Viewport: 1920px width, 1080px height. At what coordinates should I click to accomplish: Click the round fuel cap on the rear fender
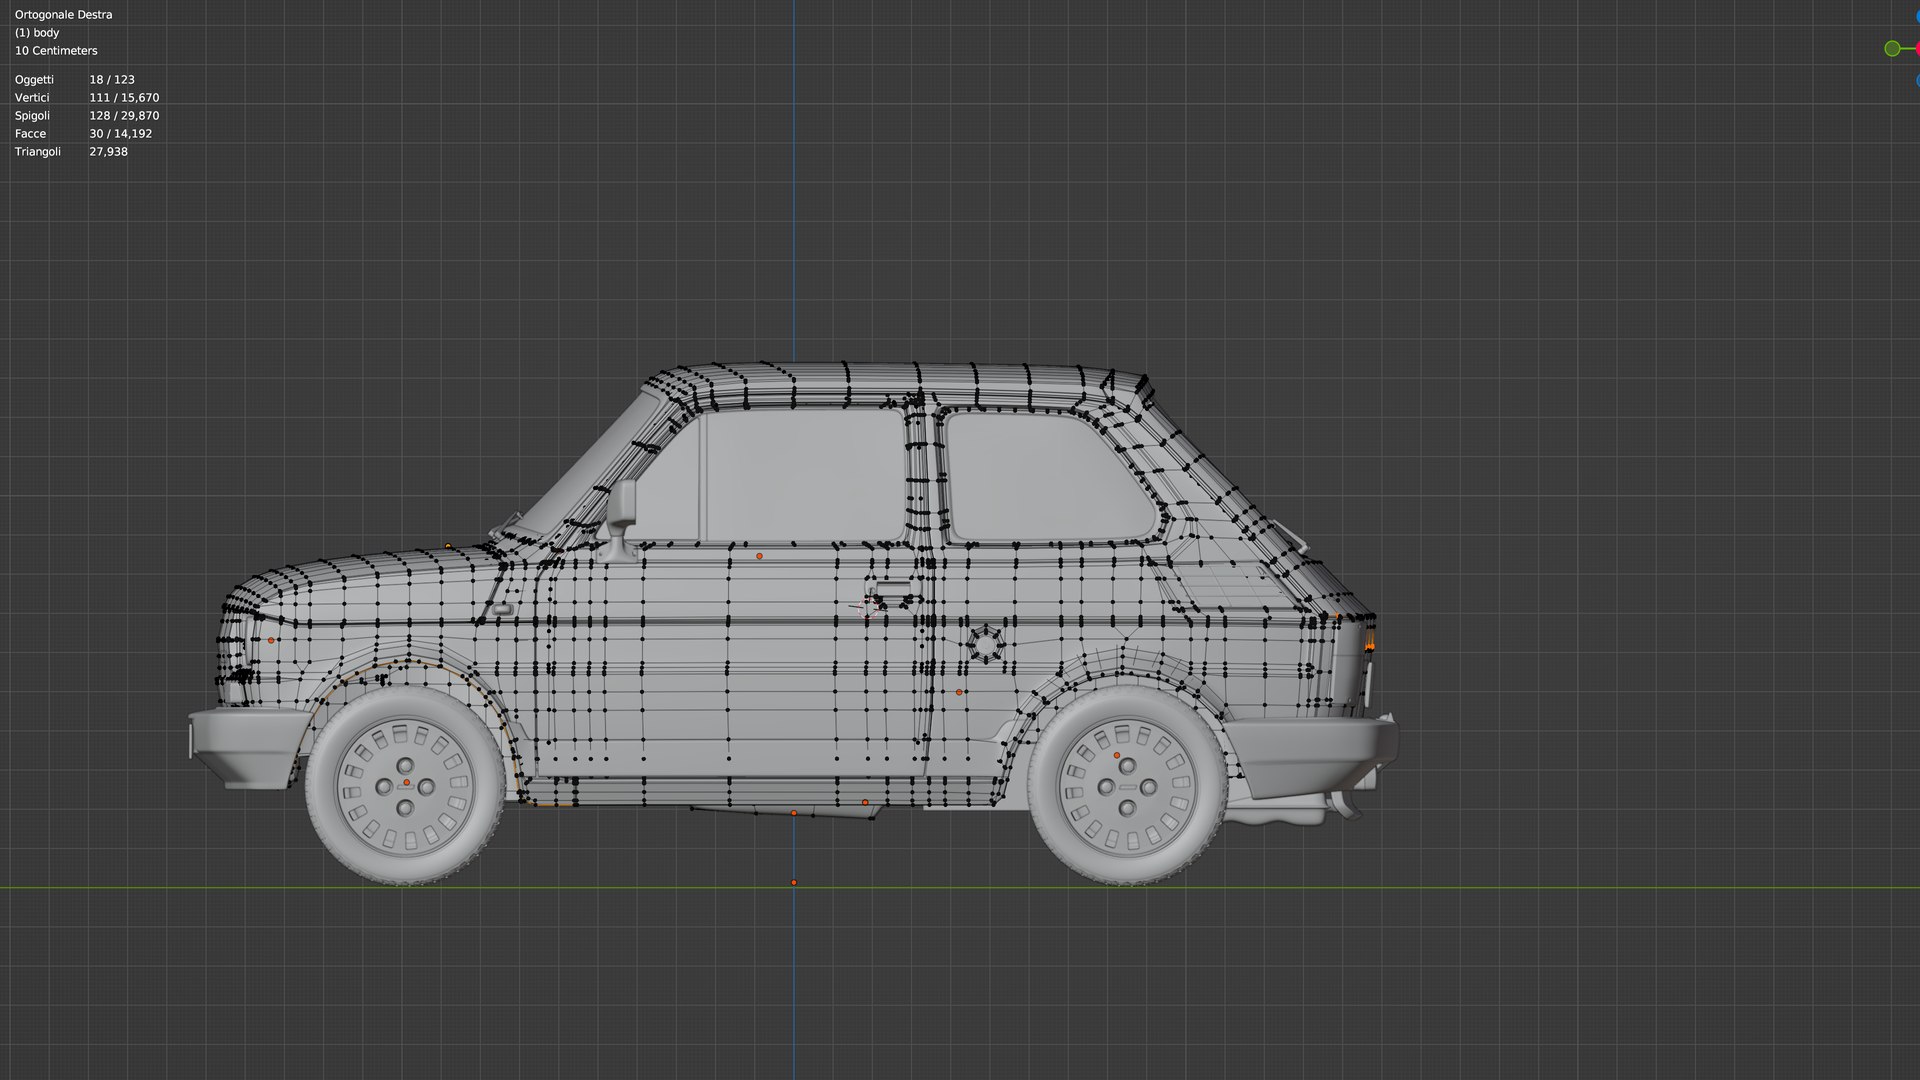pos(985,643)
